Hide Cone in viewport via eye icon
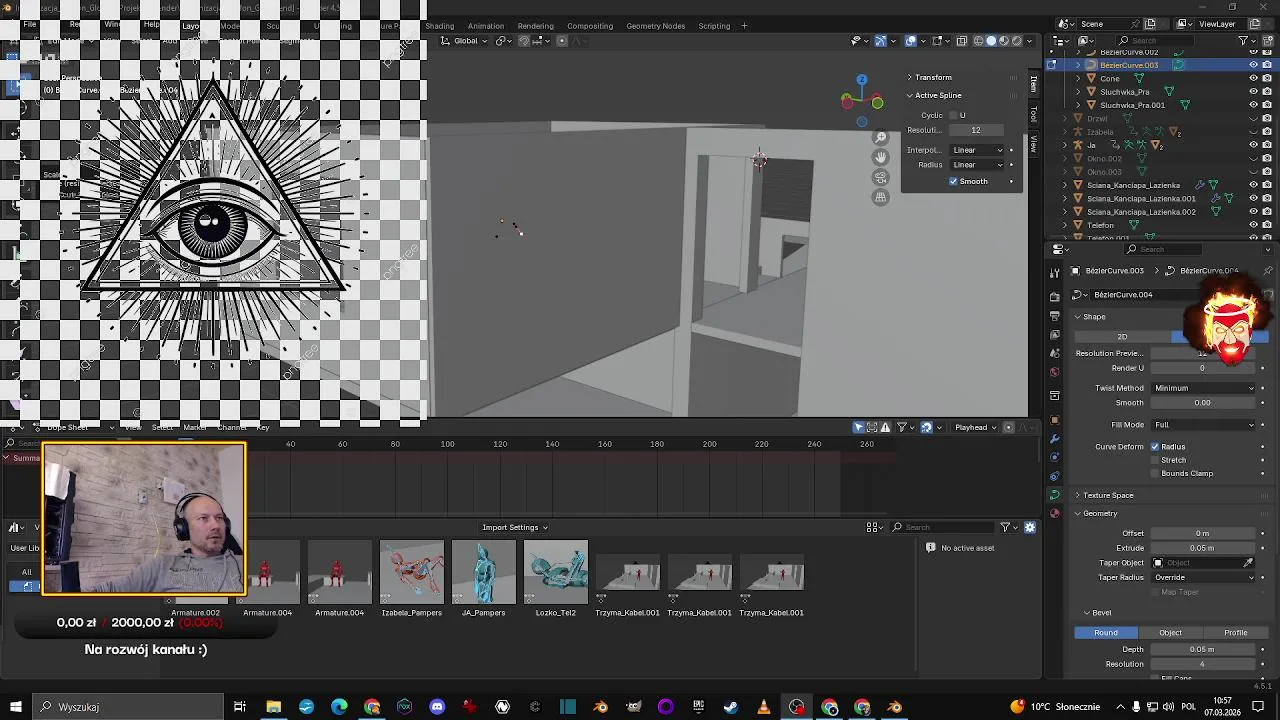The image size is (1280, 720). (x=1253, y=78)
